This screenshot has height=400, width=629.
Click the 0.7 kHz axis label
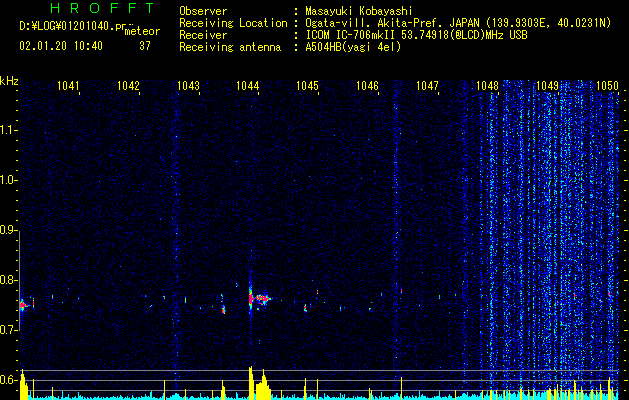8,330
